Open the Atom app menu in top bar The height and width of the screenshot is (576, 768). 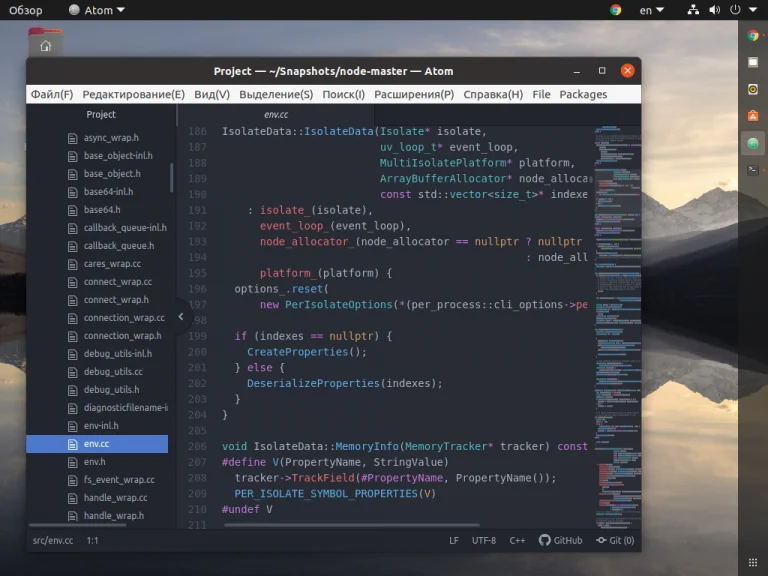coord(97,10)
